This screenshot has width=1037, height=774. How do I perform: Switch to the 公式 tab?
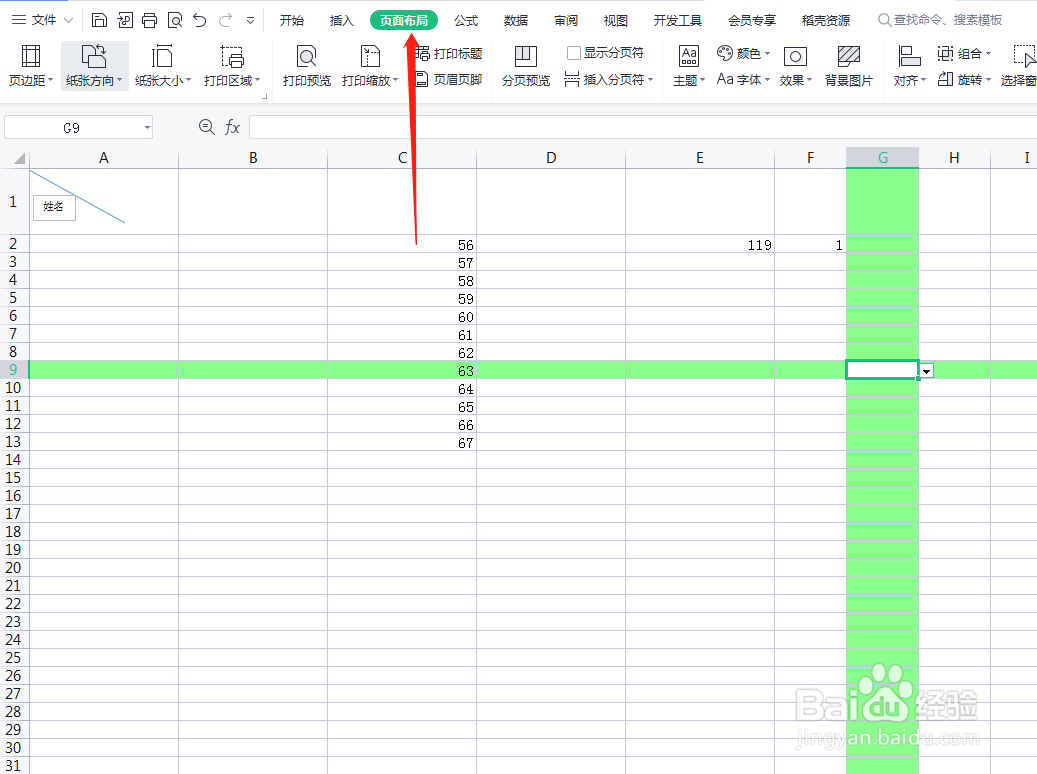pyautogui.click(x=466, y=21)
